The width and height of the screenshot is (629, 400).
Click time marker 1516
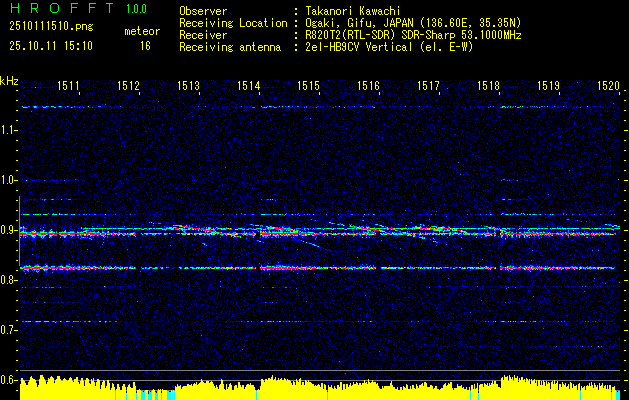pyautogui.click(x=368, y=85)
